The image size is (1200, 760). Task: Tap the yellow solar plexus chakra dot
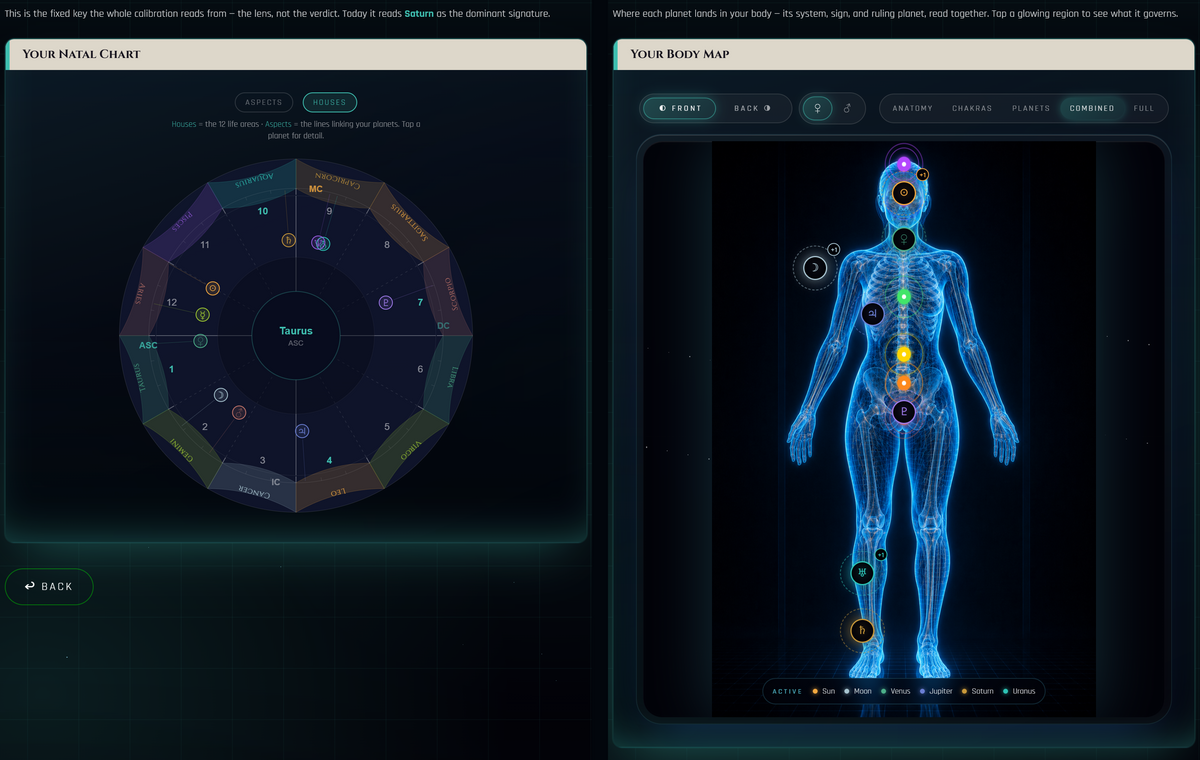tap(904, 354)
